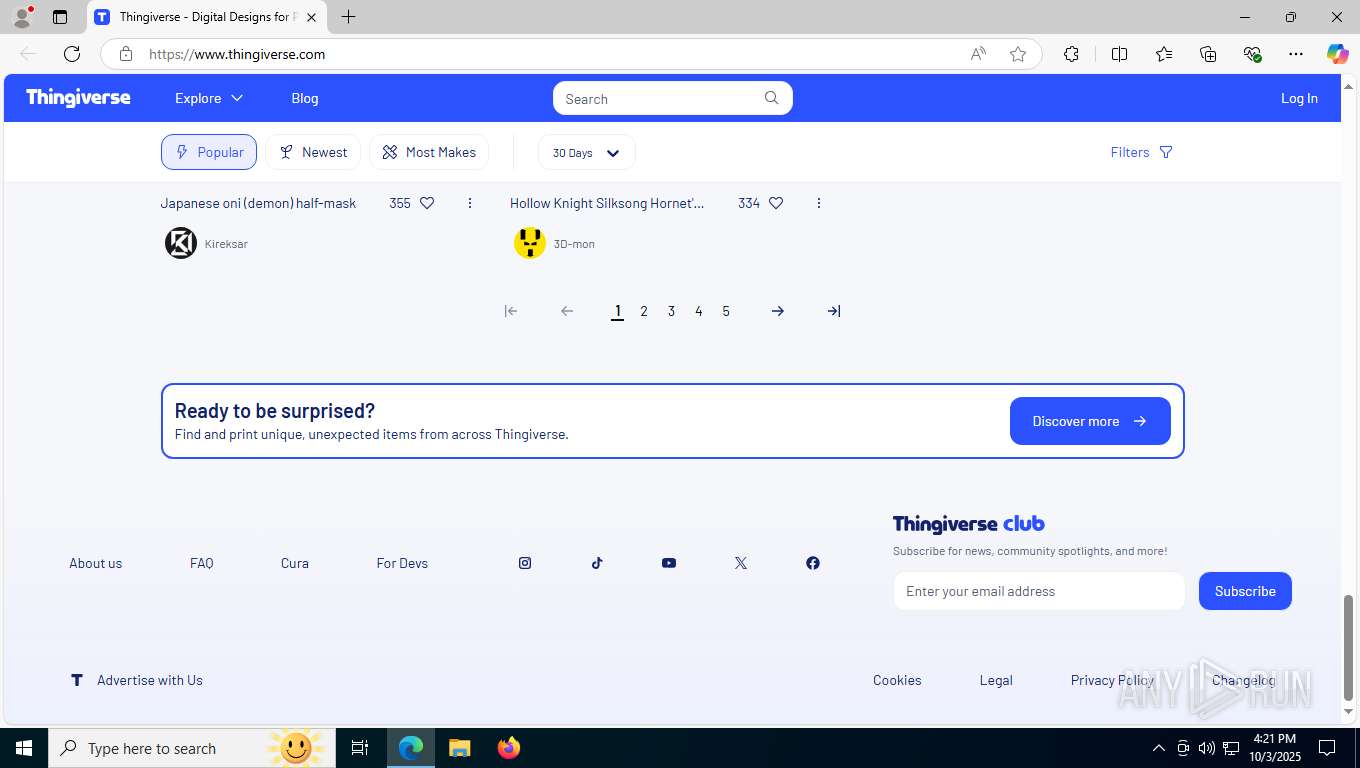This screenshot has height=768, width=1360.
Task: Open Thingiverse YouTube channel
Action: pyautogui.click(x=669, y=563)
